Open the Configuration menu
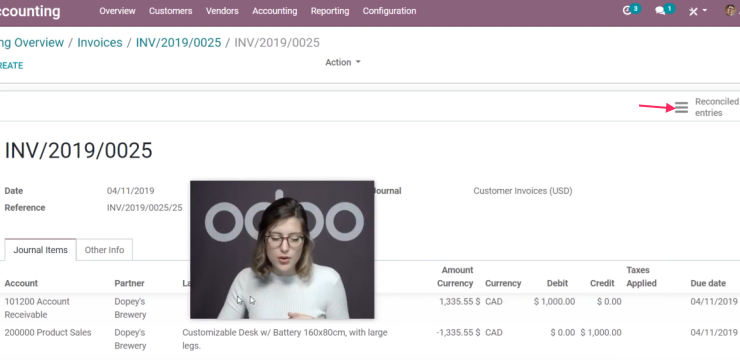 pos(389,11)
